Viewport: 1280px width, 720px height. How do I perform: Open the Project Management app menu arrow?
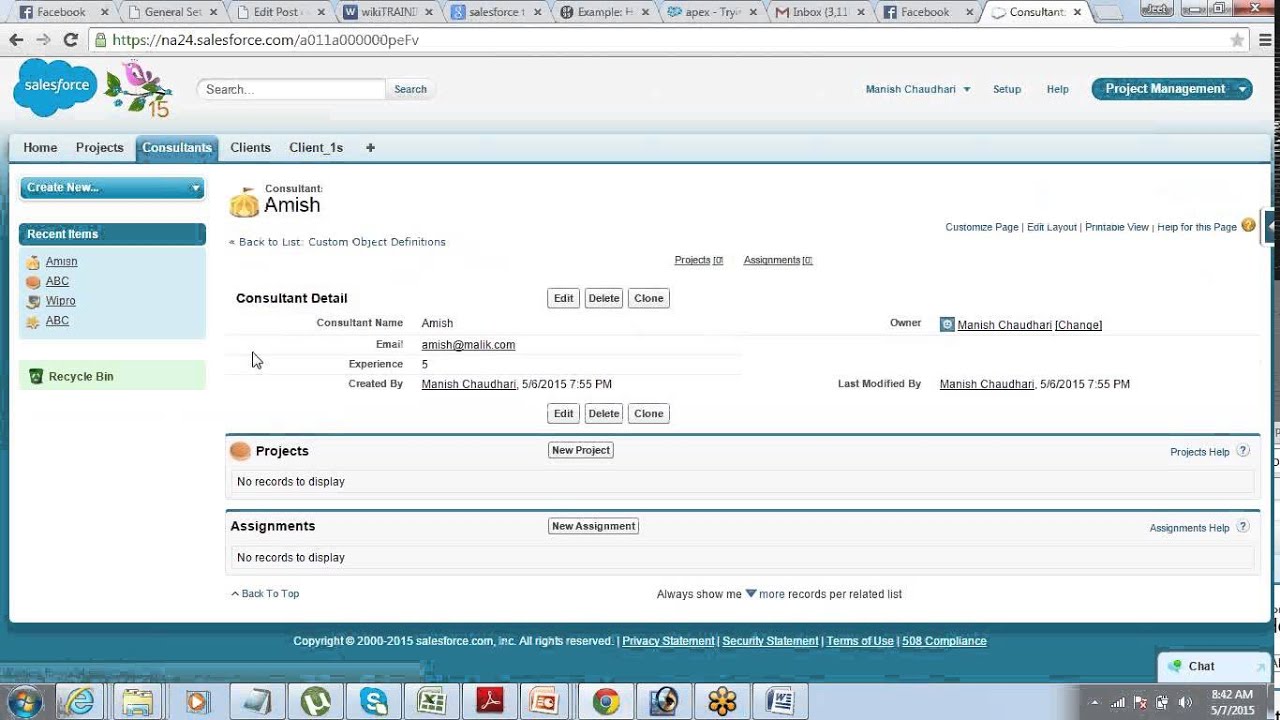pyautogui.click(x=1242, y=89)
